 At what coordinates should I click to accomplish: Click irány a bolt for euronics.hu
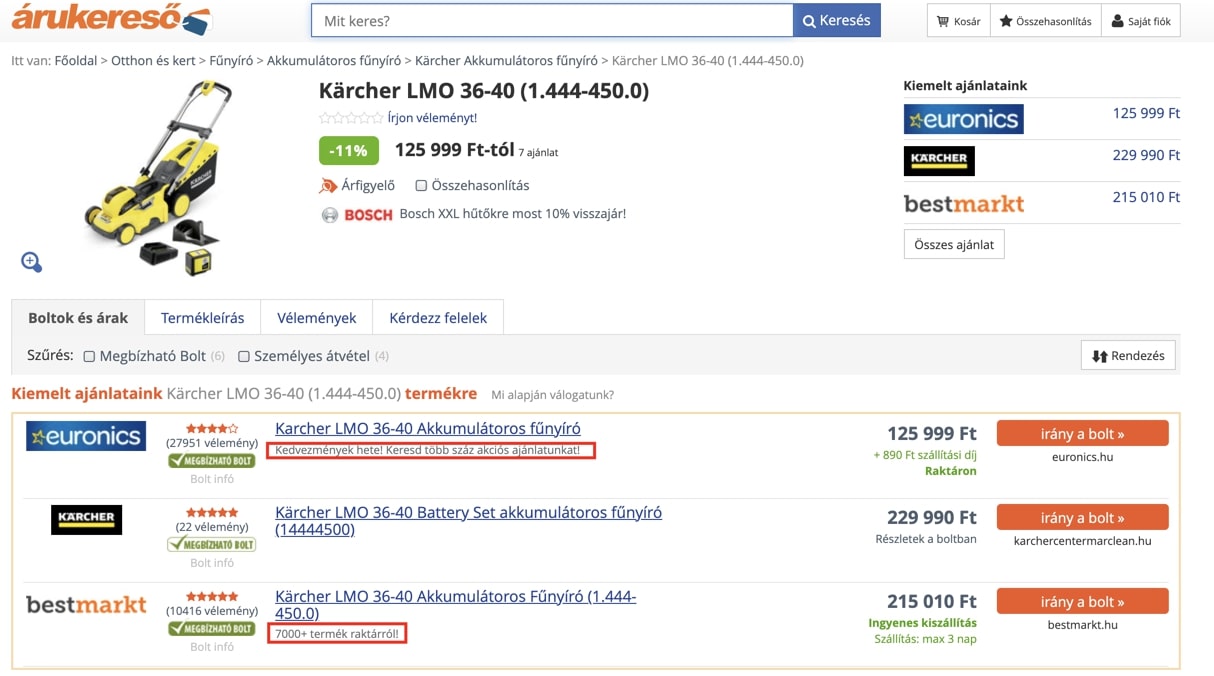1082,434
